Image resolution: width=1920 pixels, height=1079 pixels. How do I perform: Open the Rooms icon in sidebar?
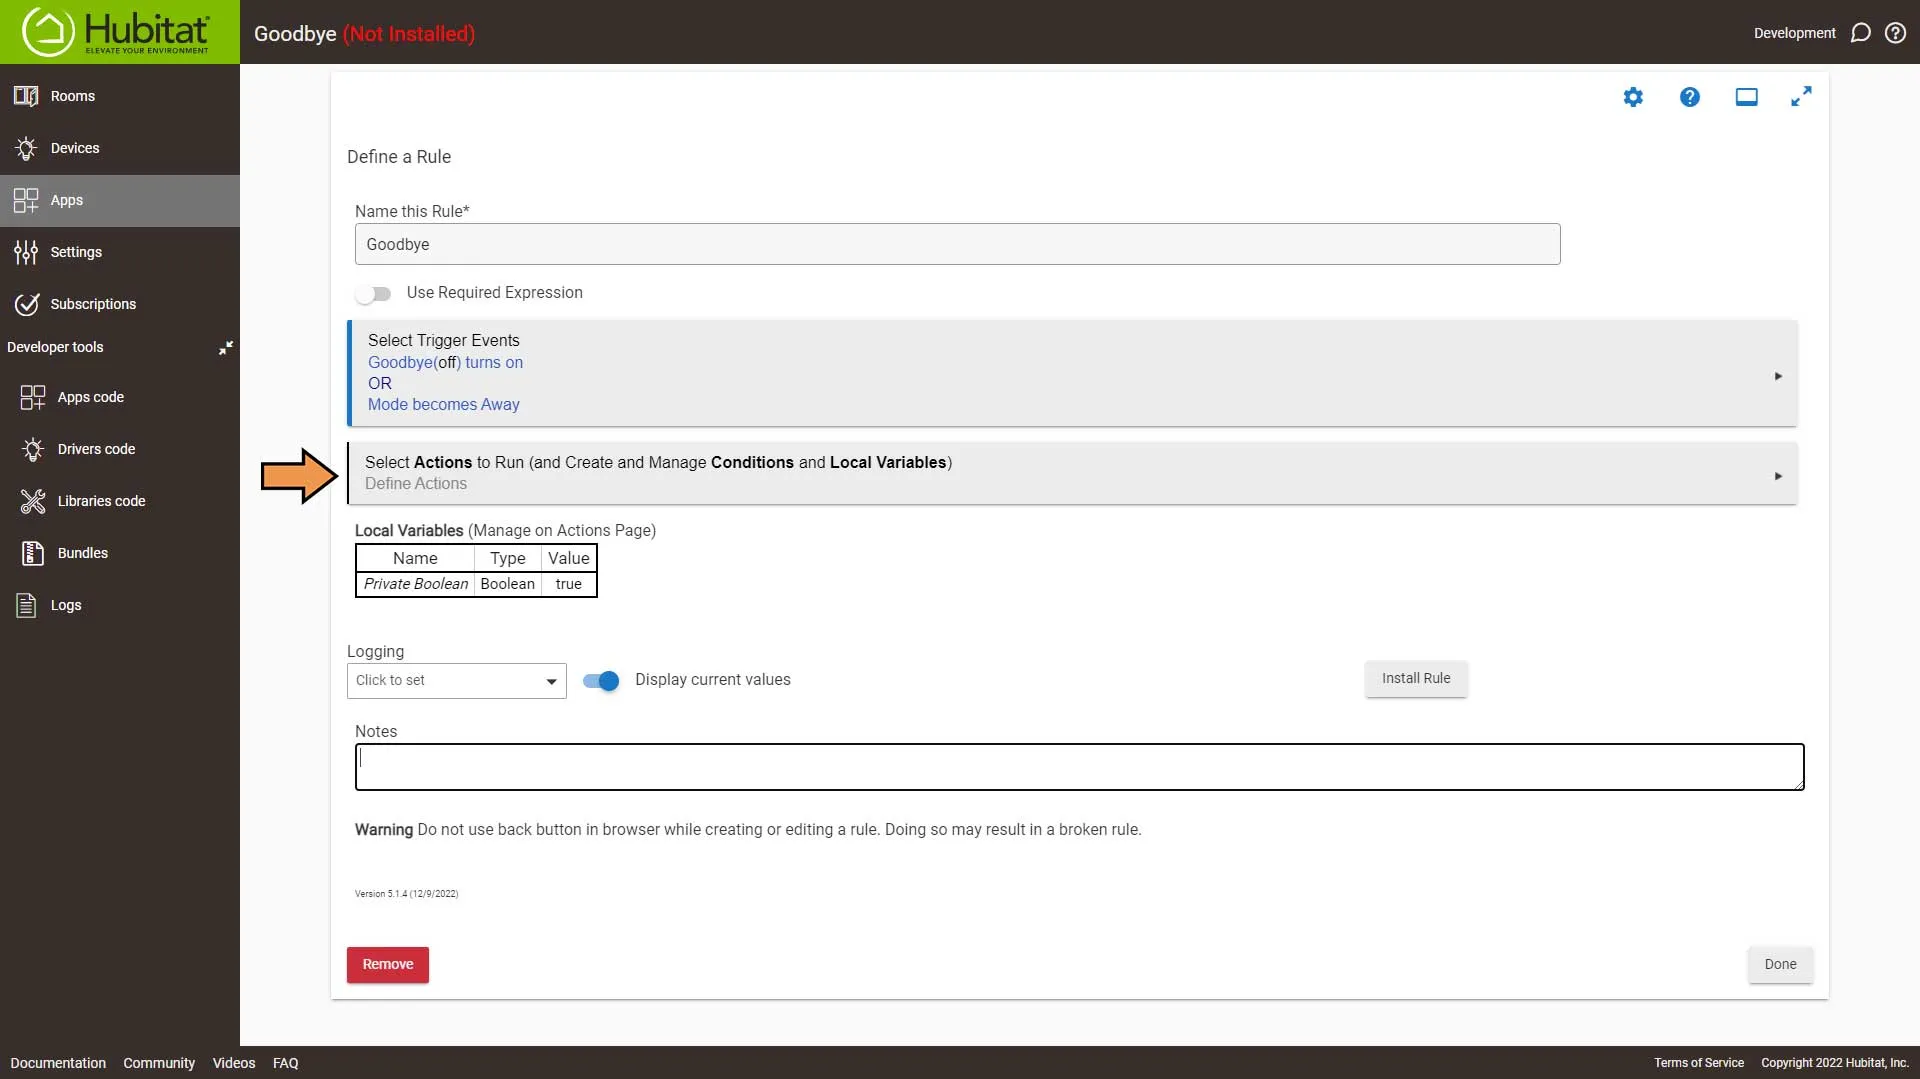click(x=26, y=96)
